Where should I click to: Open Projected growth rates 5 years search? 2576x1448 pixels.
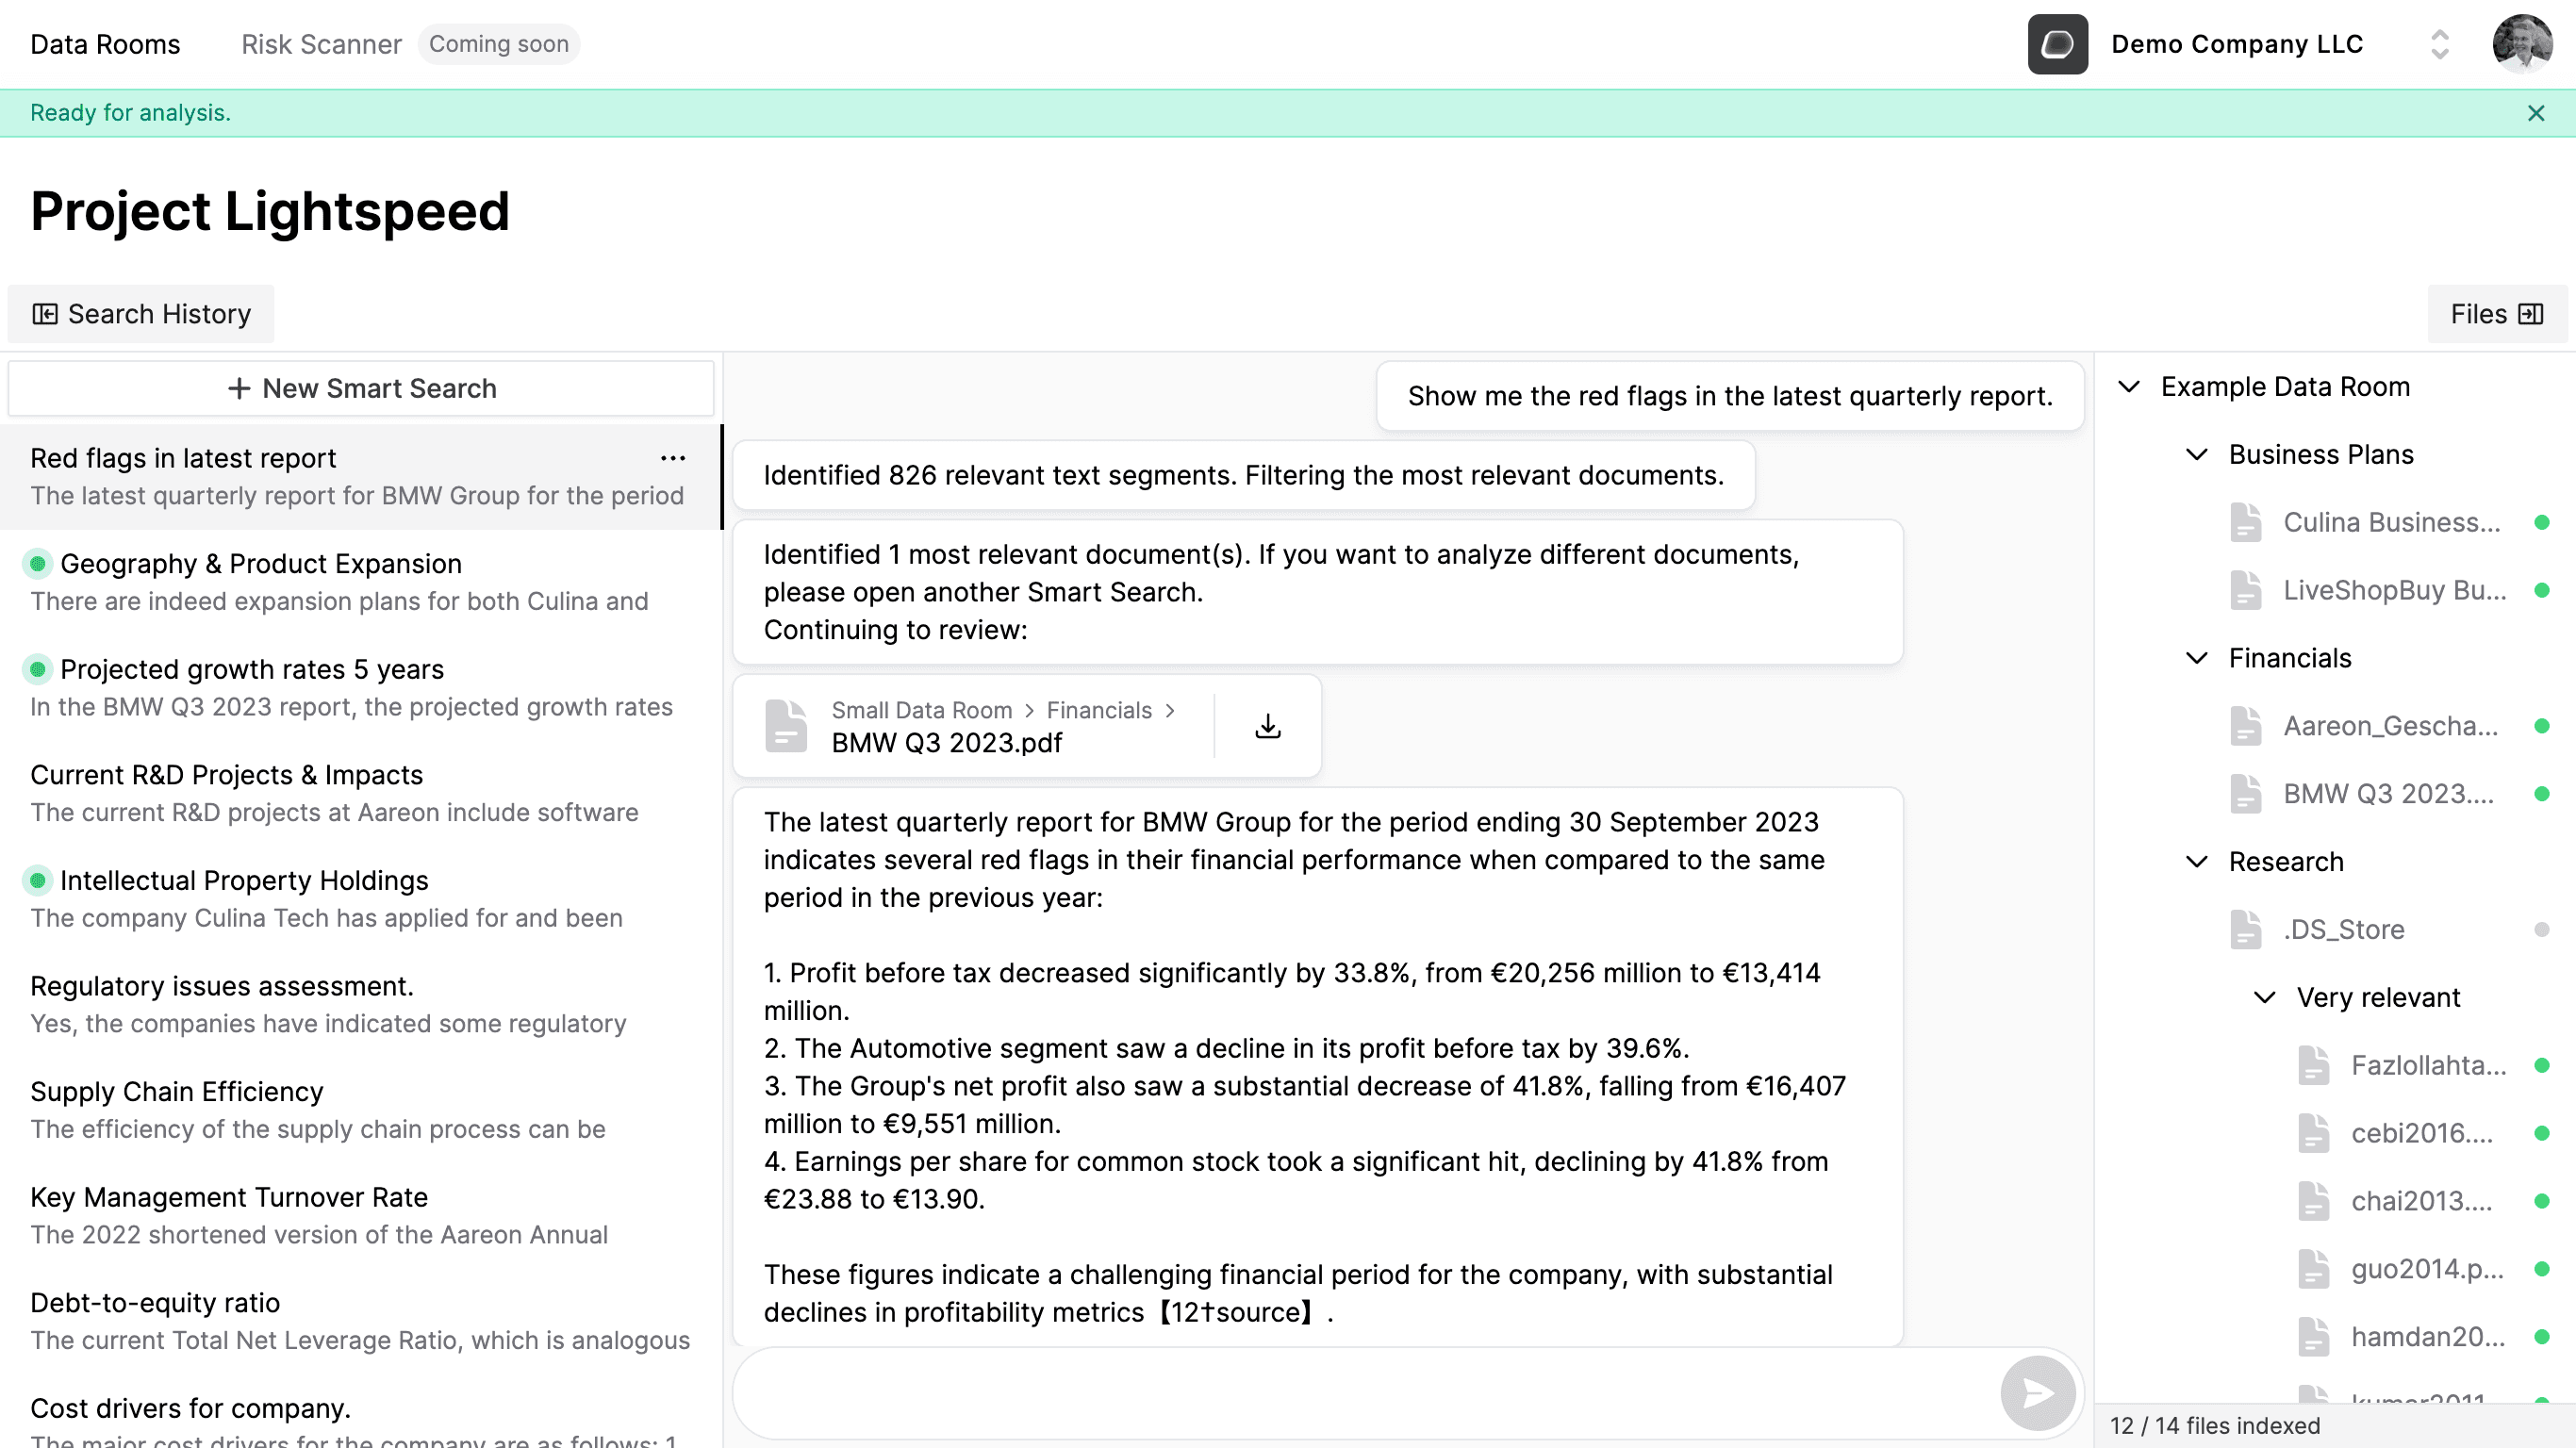pos(361,688)
